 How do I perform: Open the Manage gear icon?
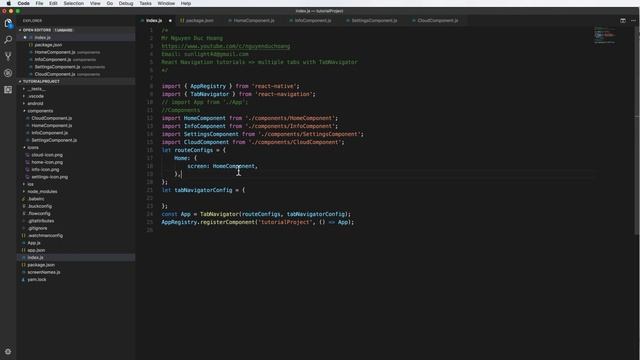(8, 351)
